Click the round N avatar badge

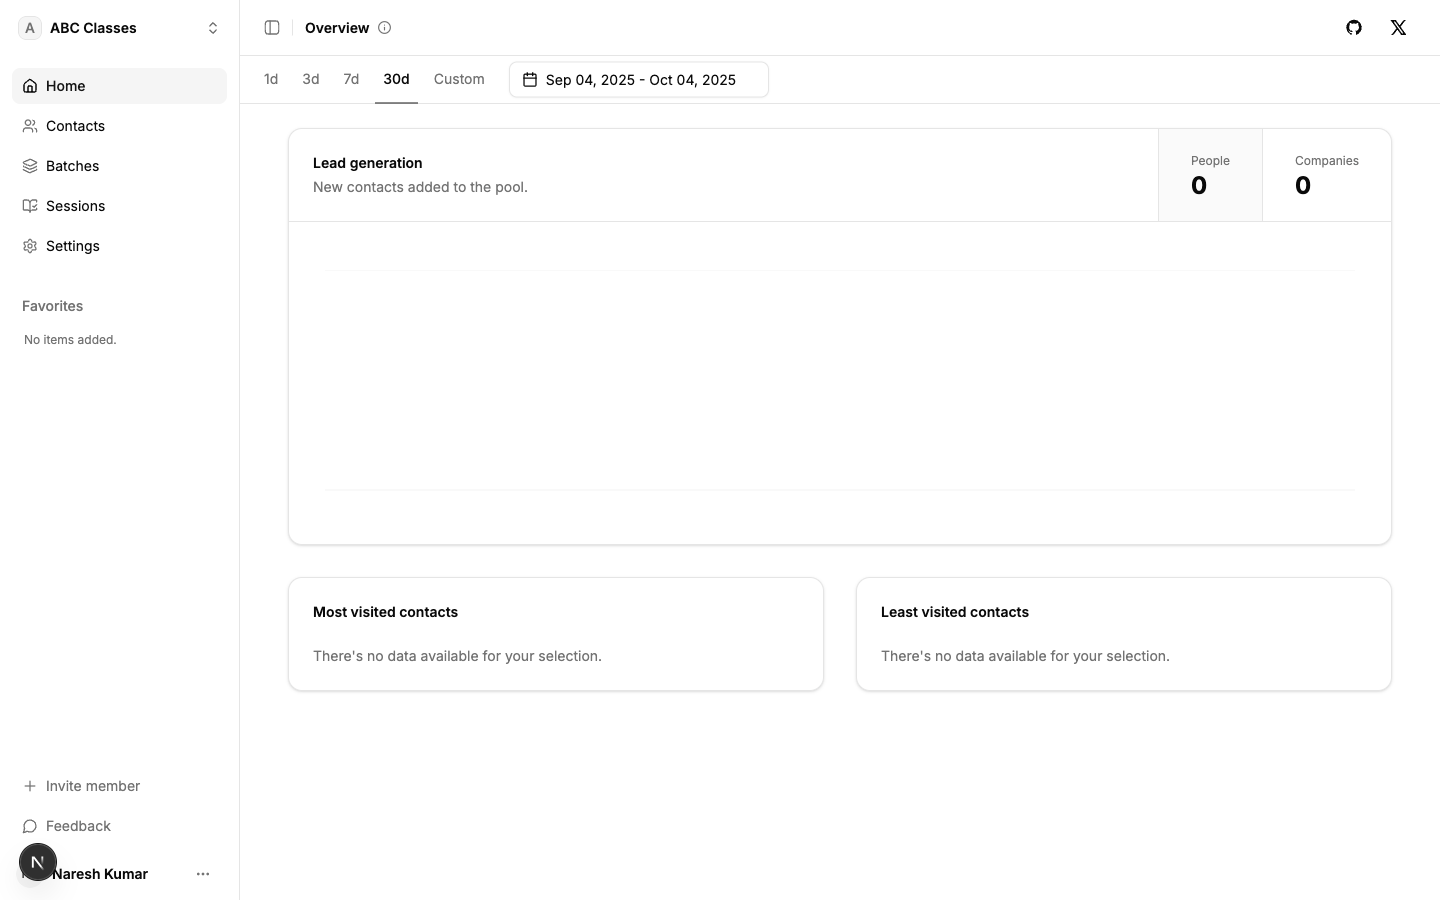click(38, 862)
